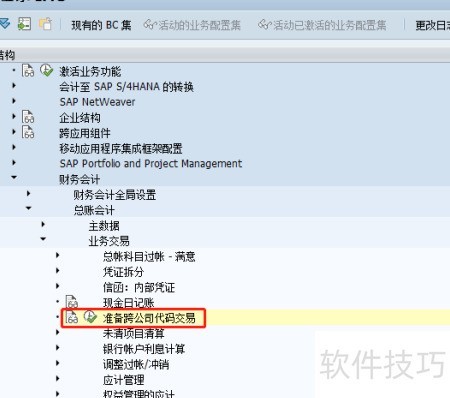Collapse the 总账会计 node
The image size is (450, 398).
click(x=28, y=208)
